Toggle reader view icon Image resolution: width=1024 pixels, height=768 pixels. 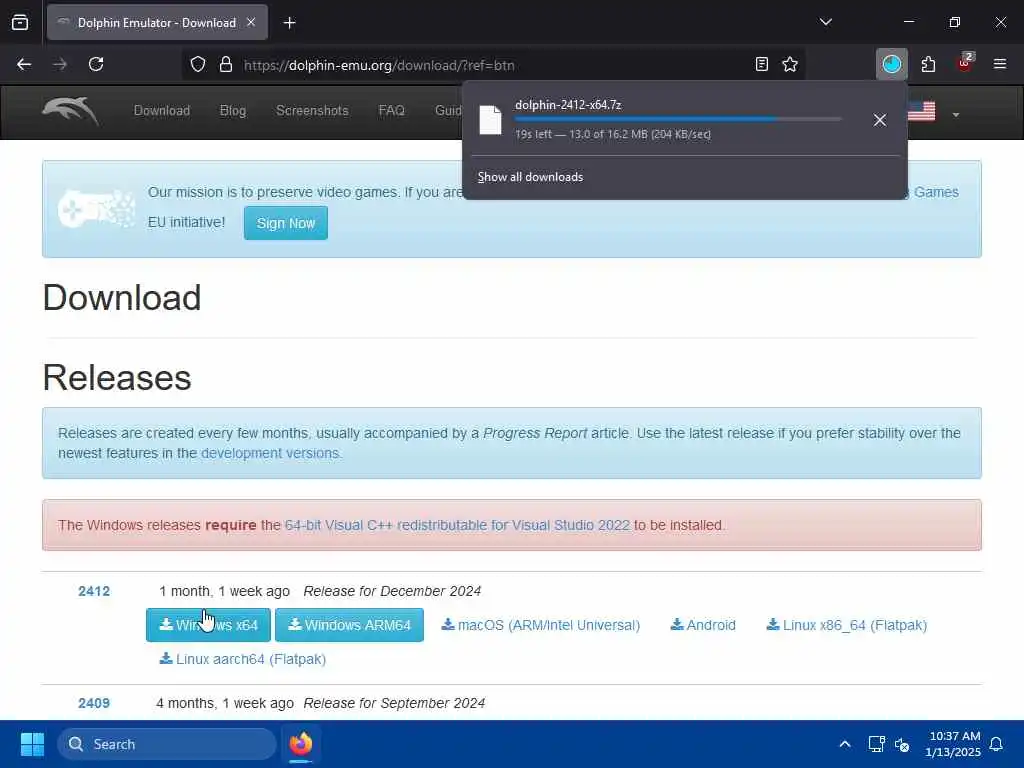tap(761, 64)
